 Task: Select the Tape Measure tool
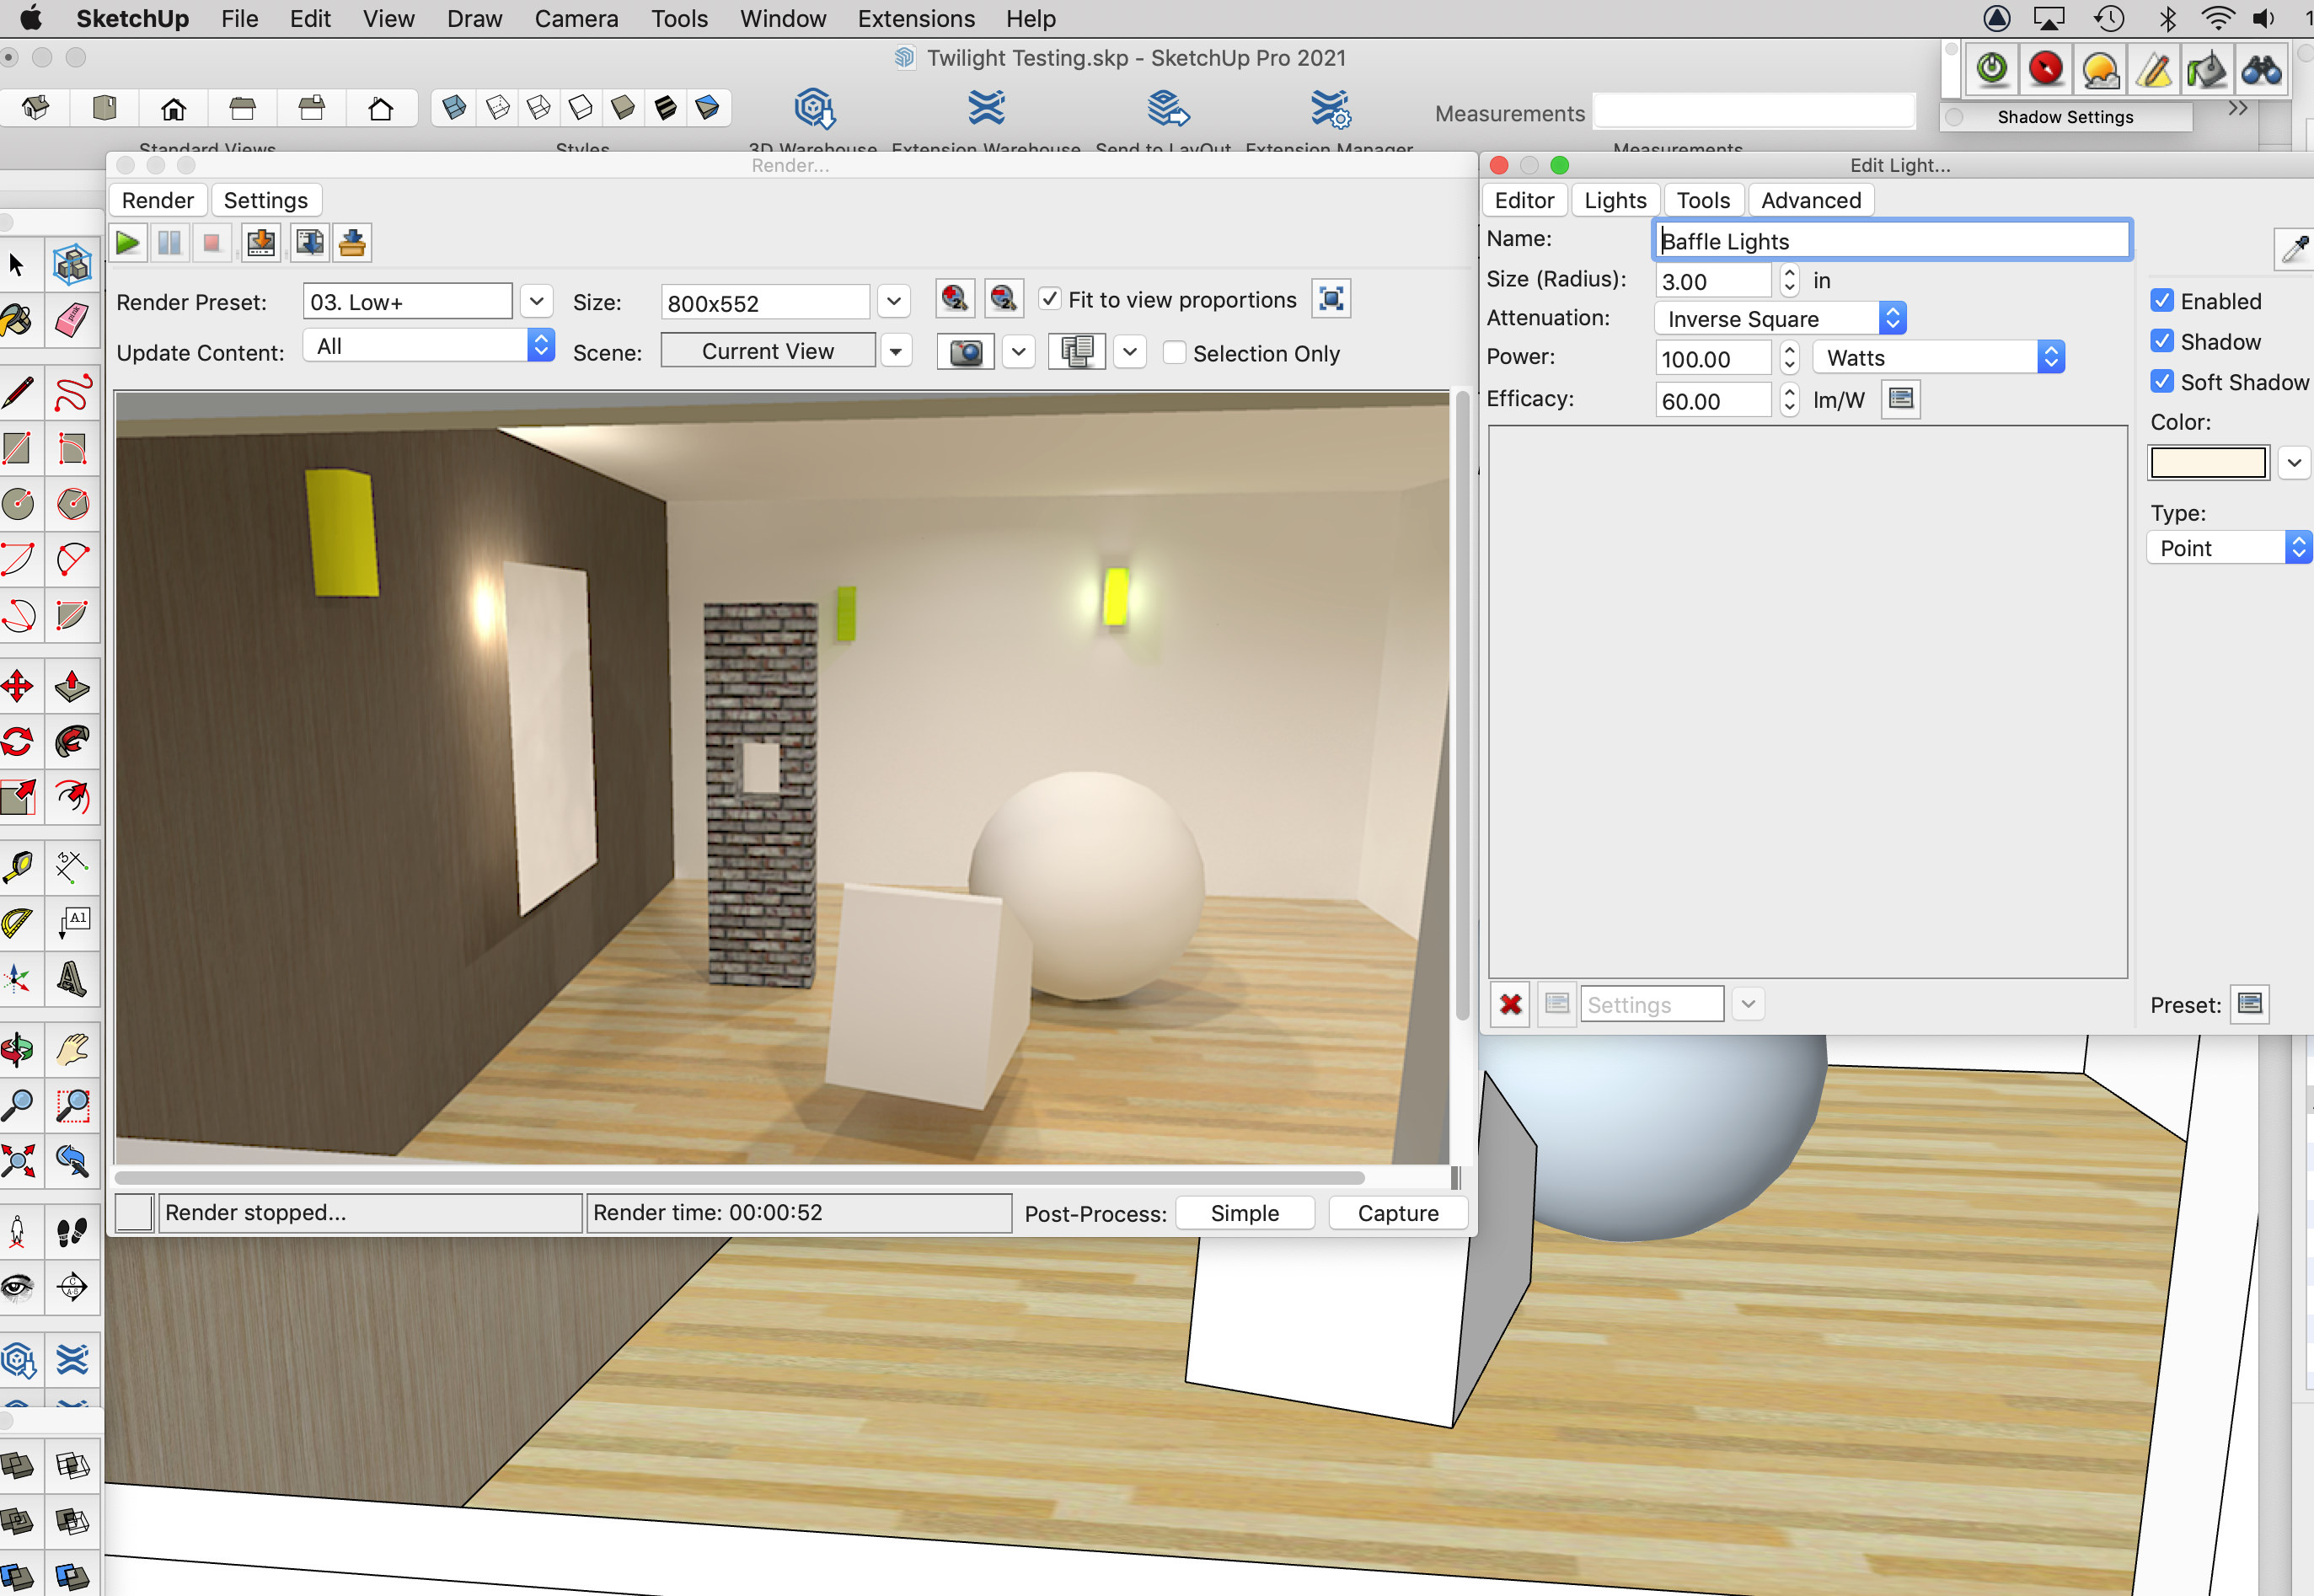17,867
